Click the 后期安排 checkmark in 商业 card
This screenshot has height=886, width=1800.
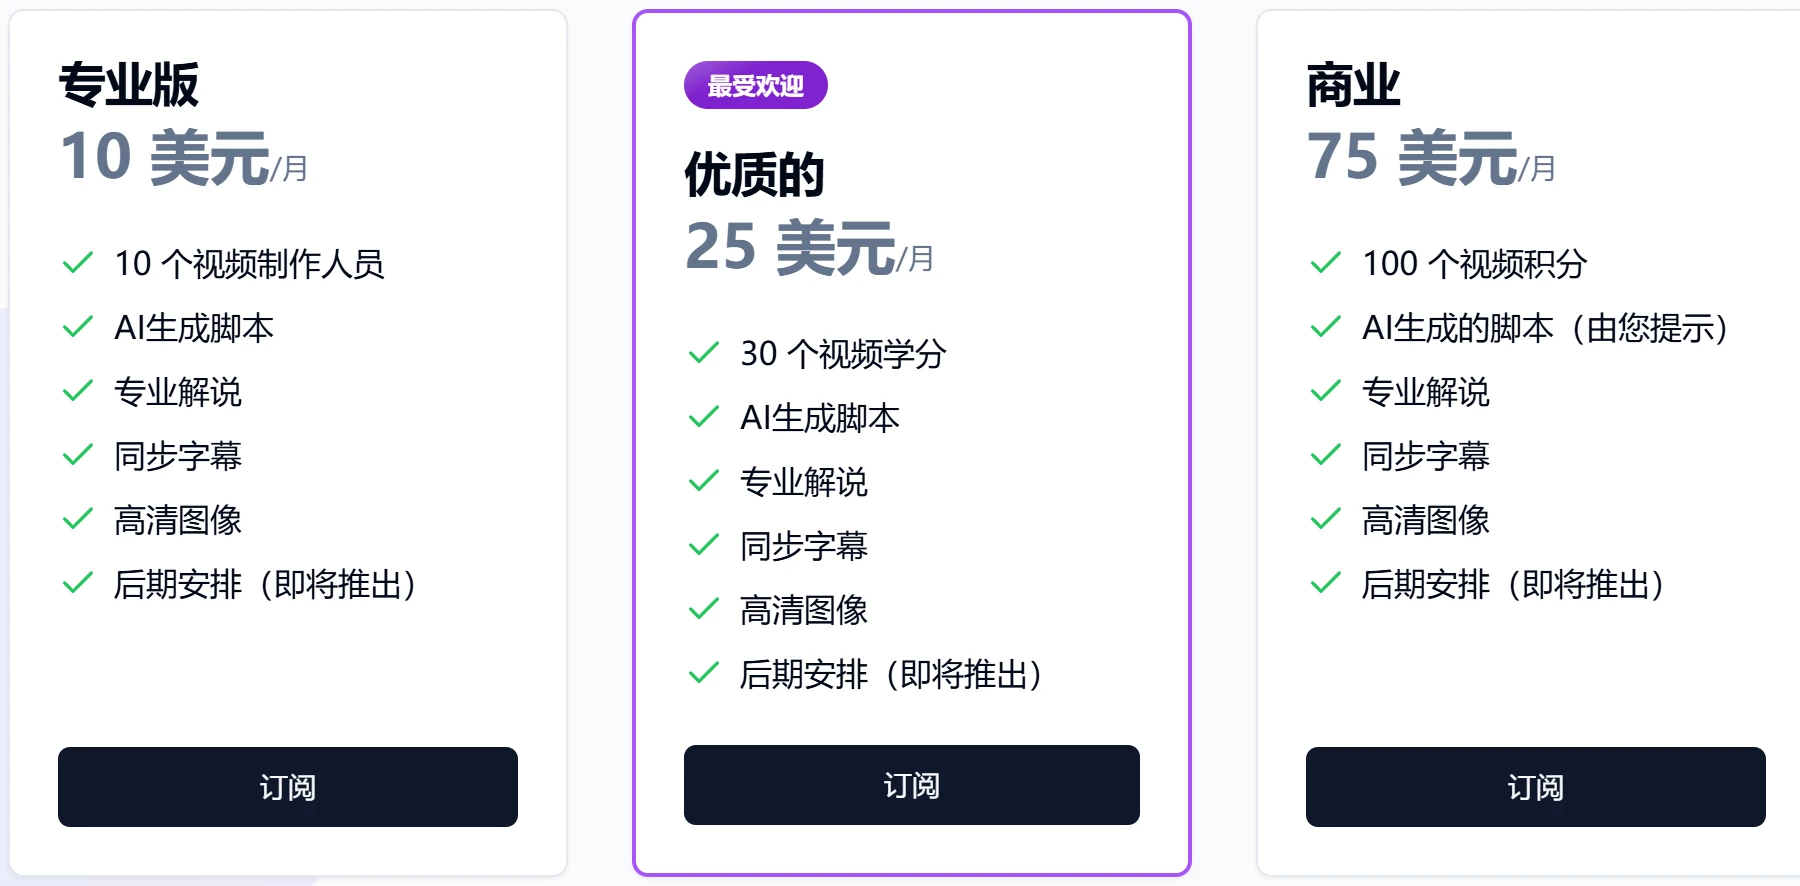coord(1326,583)
